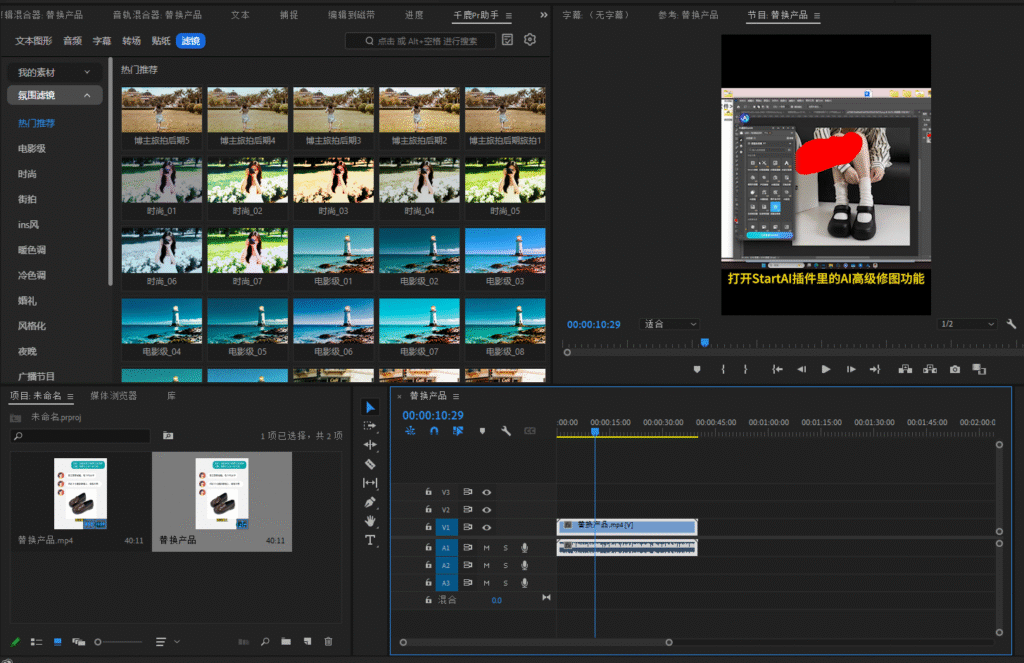Open the 媒体浏览器 panel tab

point(113,396)
